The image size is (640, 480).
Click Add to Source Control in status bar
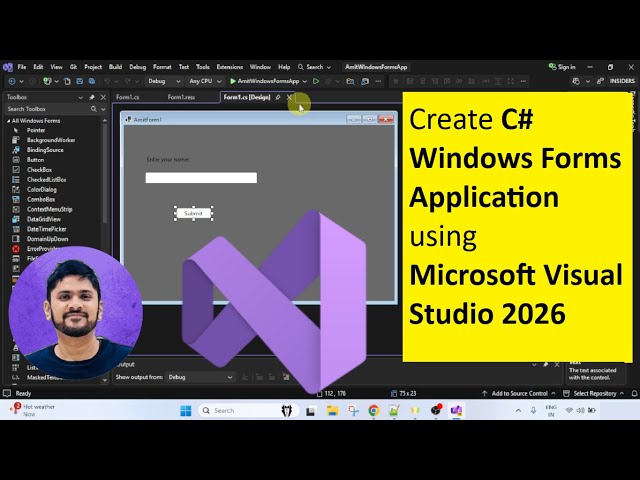click(519, 393)
